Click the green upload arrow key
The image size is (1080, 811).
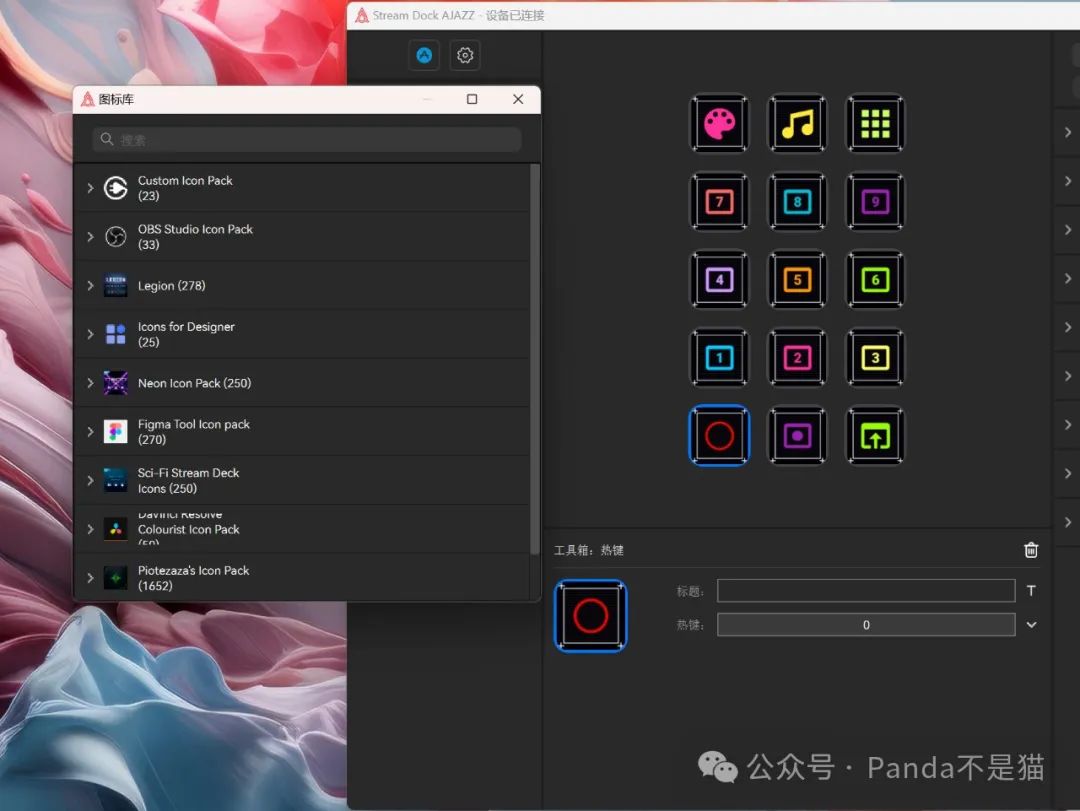point(875,435)
